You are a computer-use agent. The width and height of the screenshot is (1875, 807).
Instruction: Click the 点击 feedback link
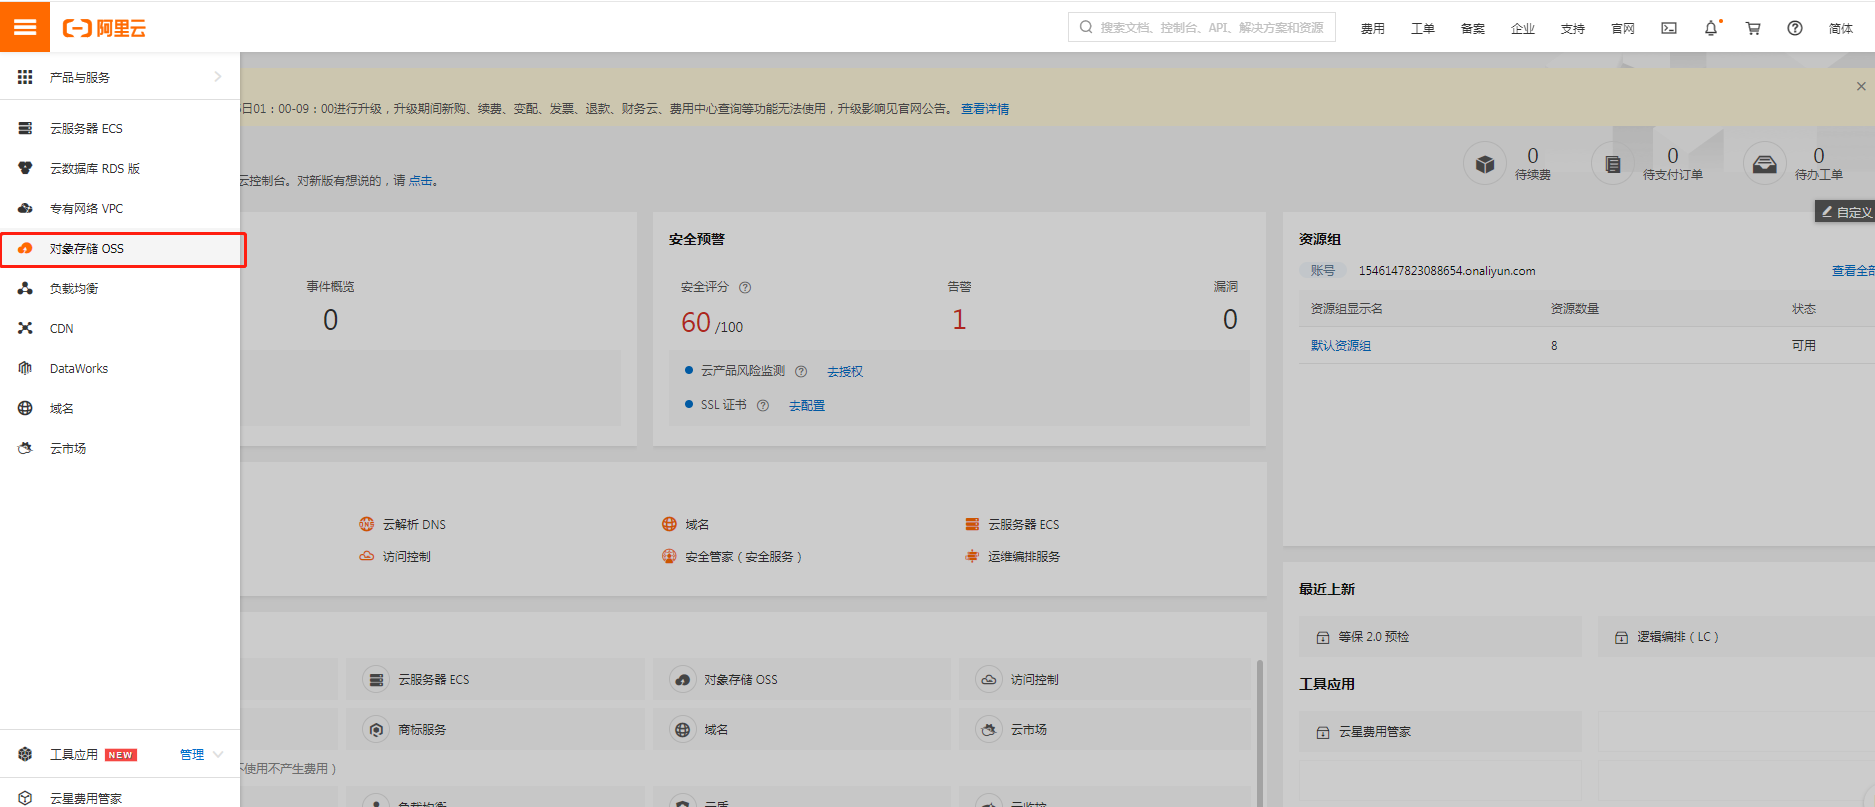pyautogui.click(x=420, y=181)
